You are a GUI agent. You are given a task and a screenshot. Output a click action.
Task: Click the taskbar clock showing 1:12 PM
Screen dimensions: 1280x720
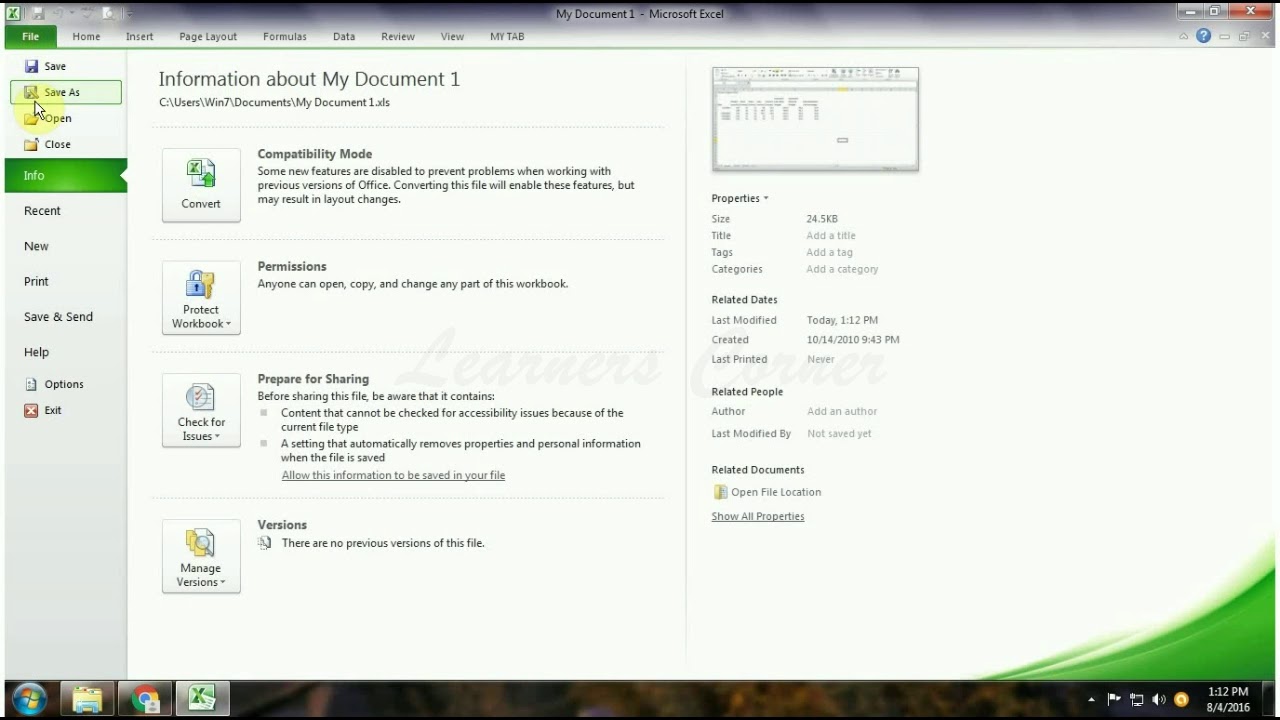[1228, 699]
